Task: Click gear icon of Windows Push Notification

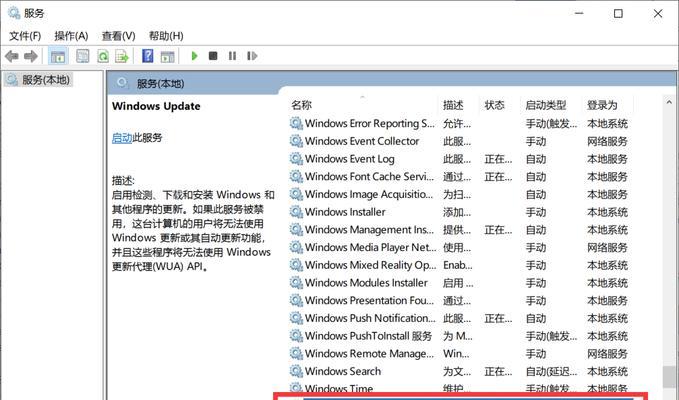Action: tap(296, 318)
